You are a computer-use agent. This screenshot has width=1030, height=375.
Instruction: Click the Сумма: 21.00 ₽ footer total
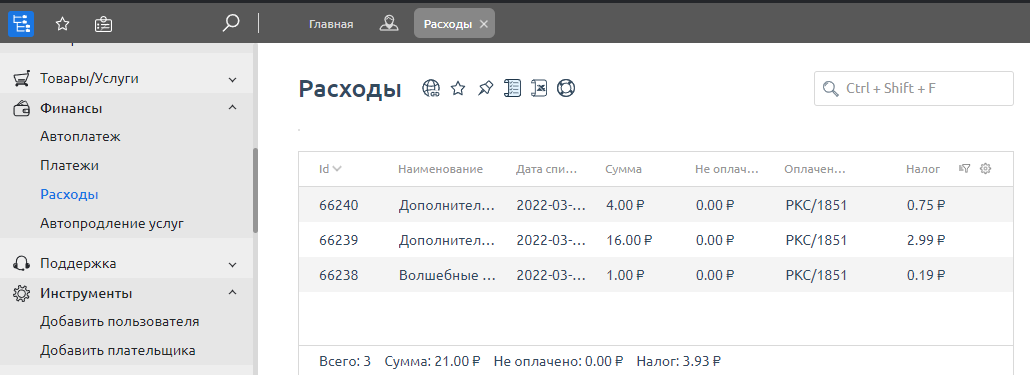[x=433, y=361]
